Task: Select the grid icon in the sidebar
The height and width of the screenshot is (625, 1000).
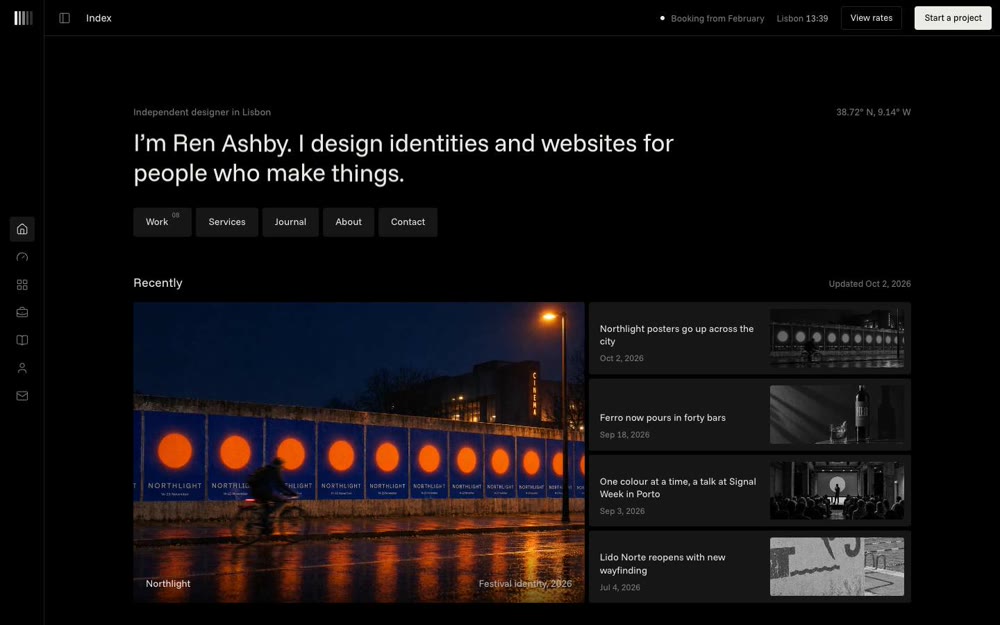Action: coord(22,284)
